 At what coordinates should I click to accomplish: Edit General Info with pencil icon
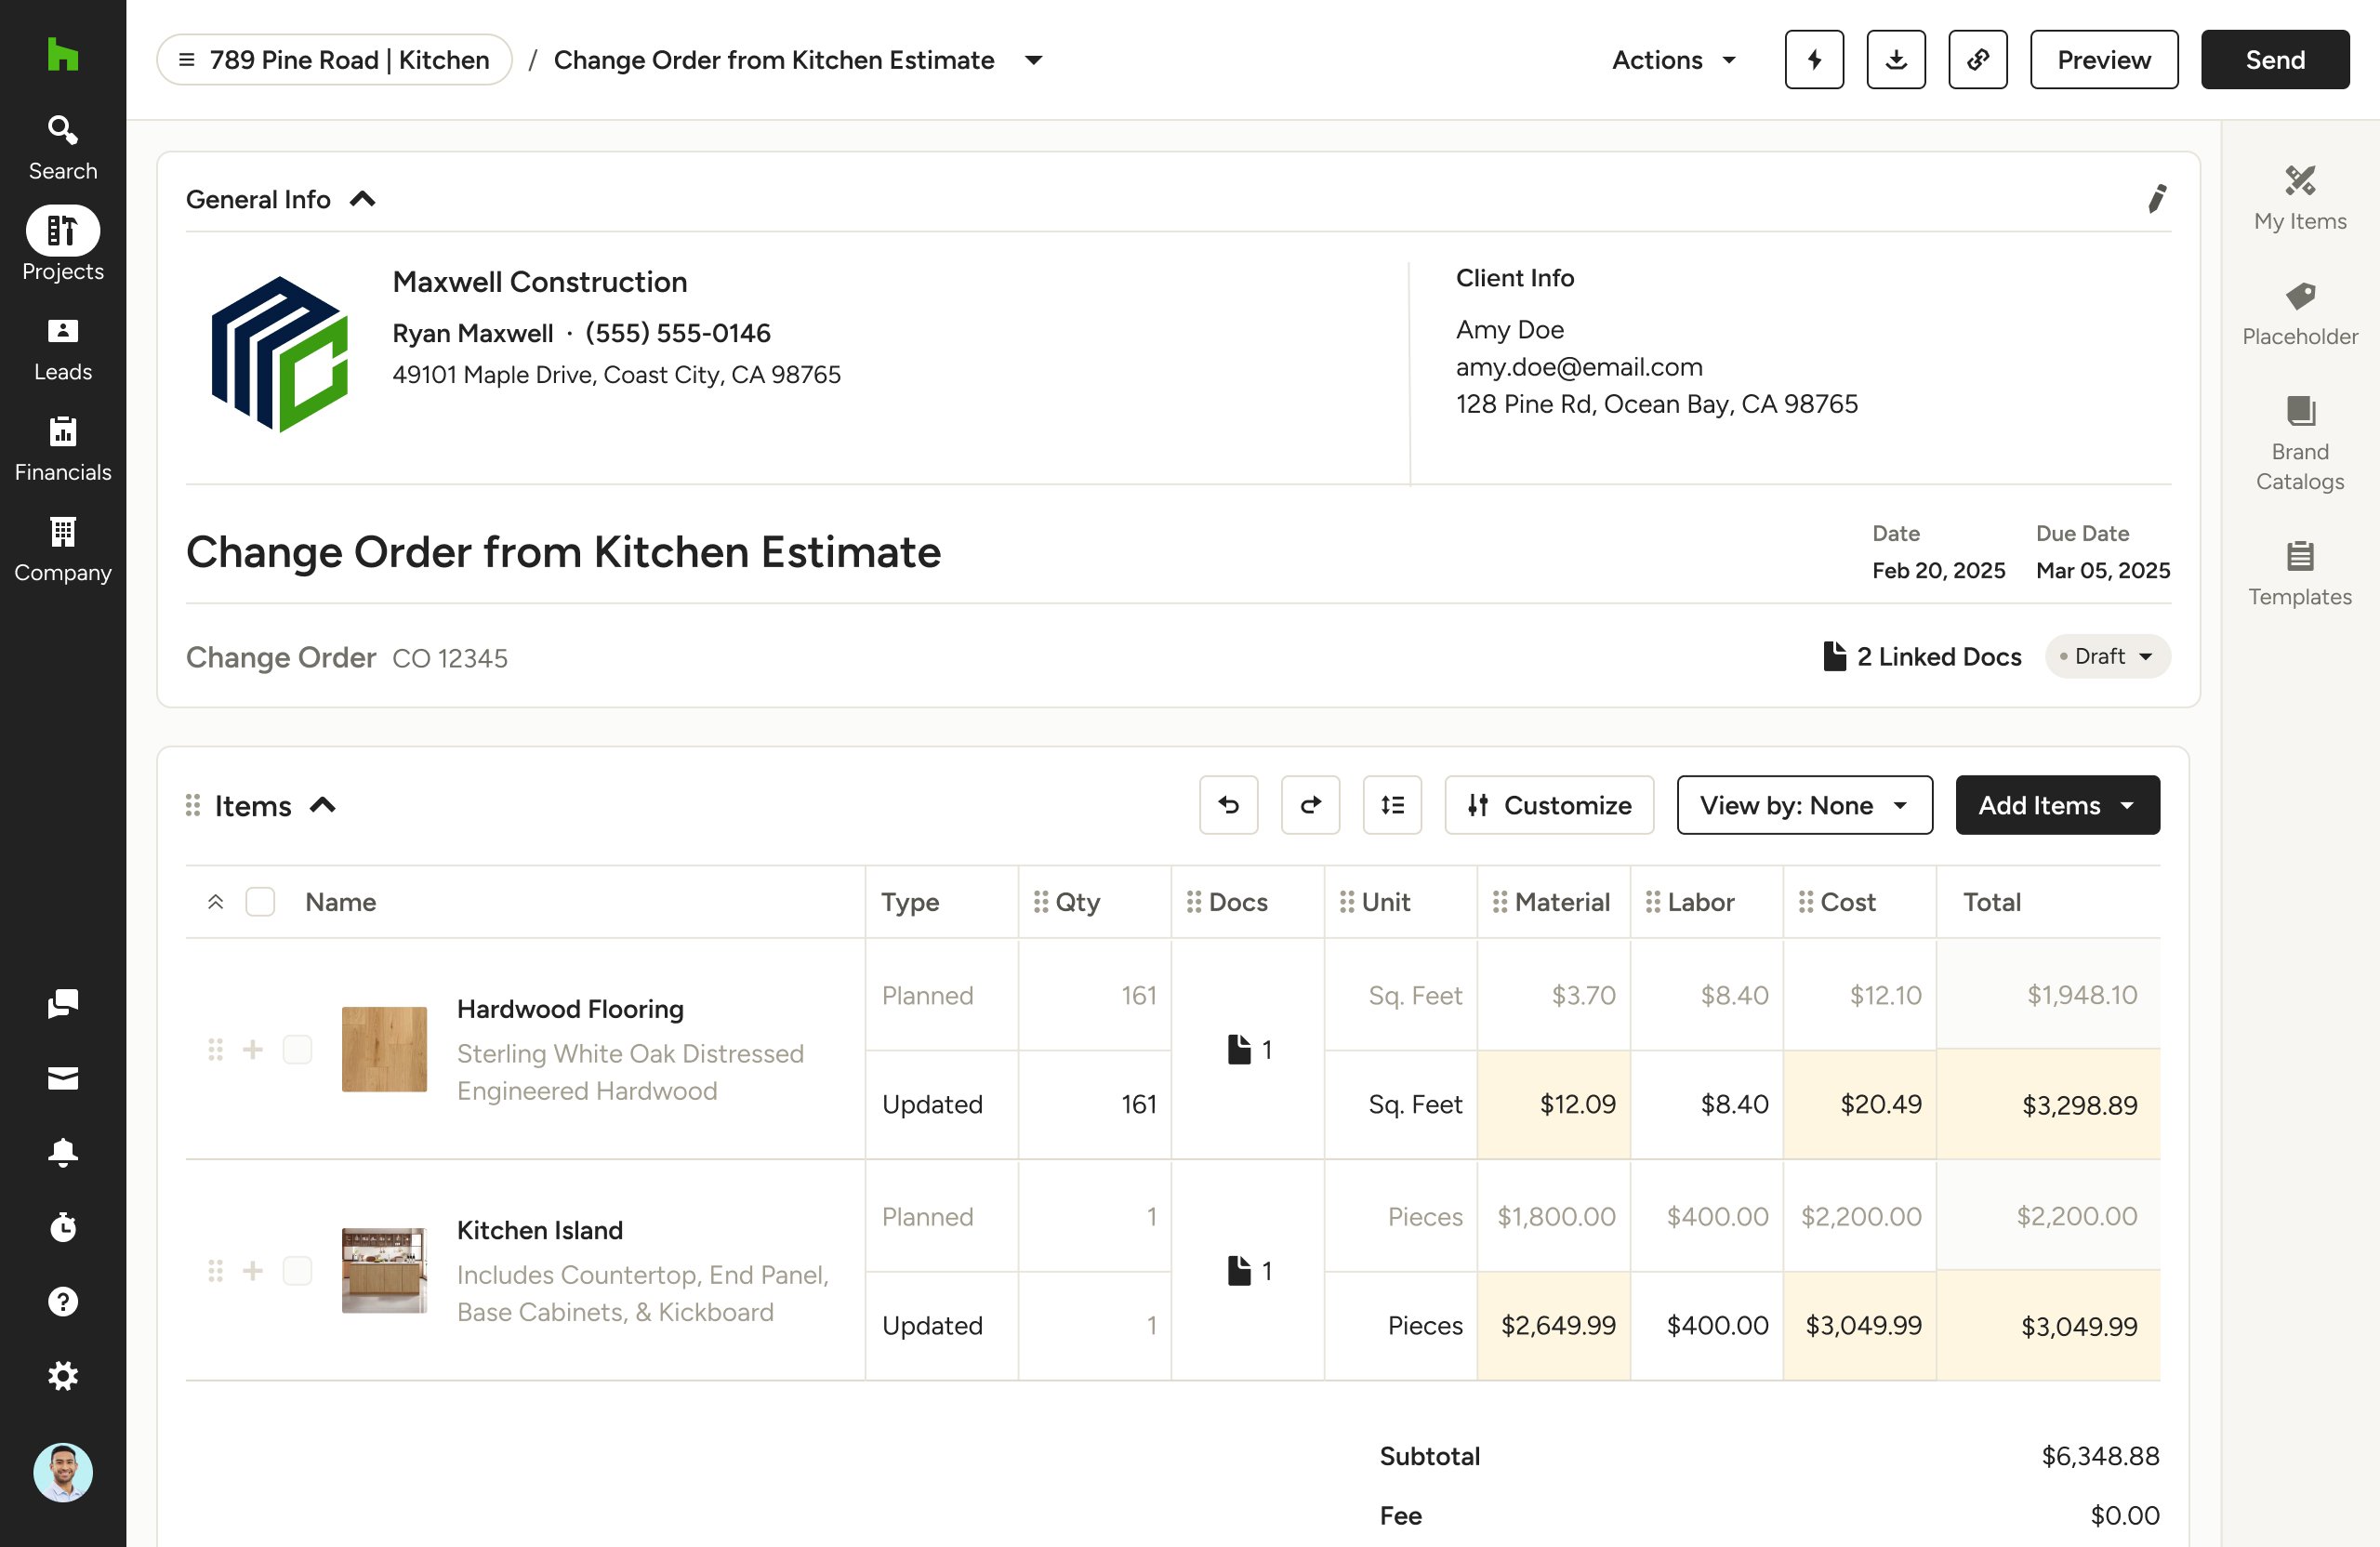[x=2157, y=199]
